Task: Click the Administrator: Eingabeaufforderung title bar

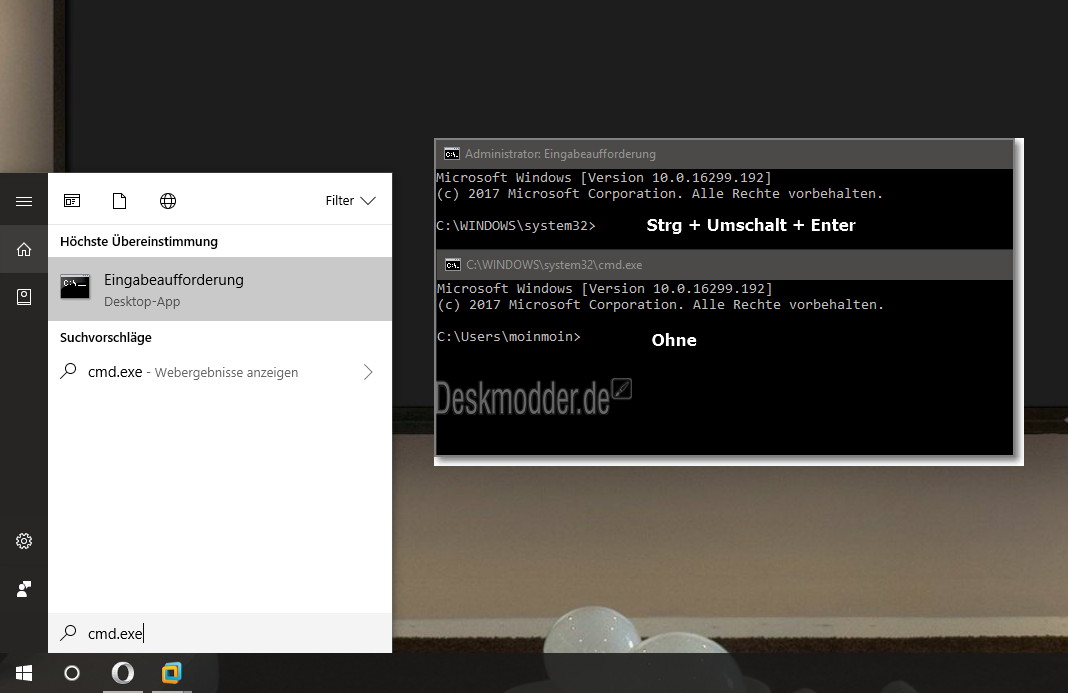Action: point(724,154)
